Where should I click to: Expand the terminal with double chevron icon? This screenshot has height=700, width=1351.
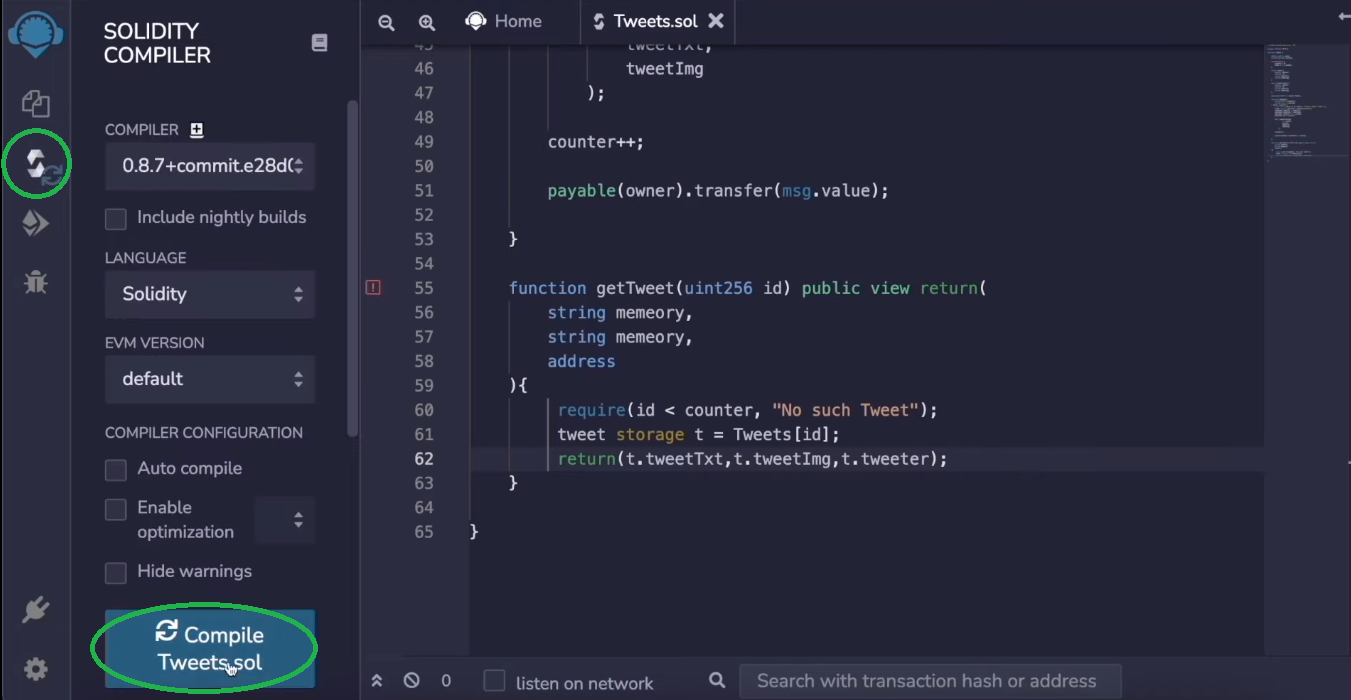[x=377, y=681]
